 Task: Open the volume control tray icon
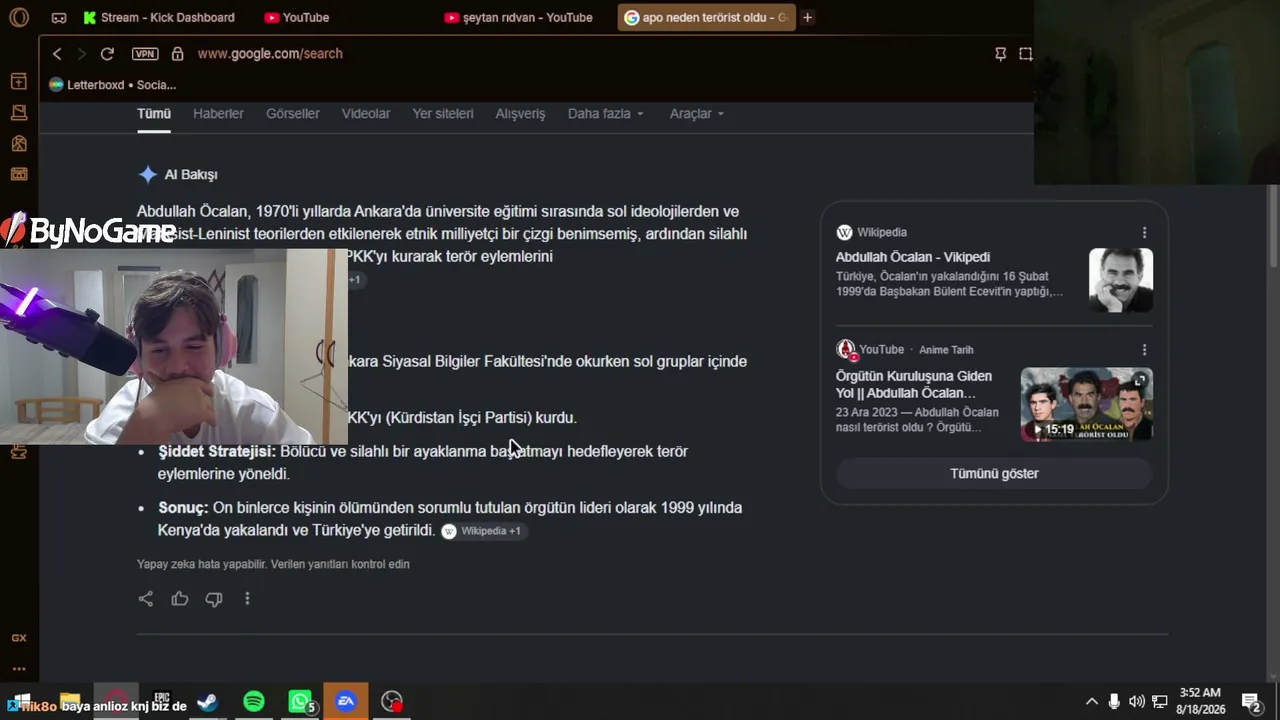[x=1137, y=702]
